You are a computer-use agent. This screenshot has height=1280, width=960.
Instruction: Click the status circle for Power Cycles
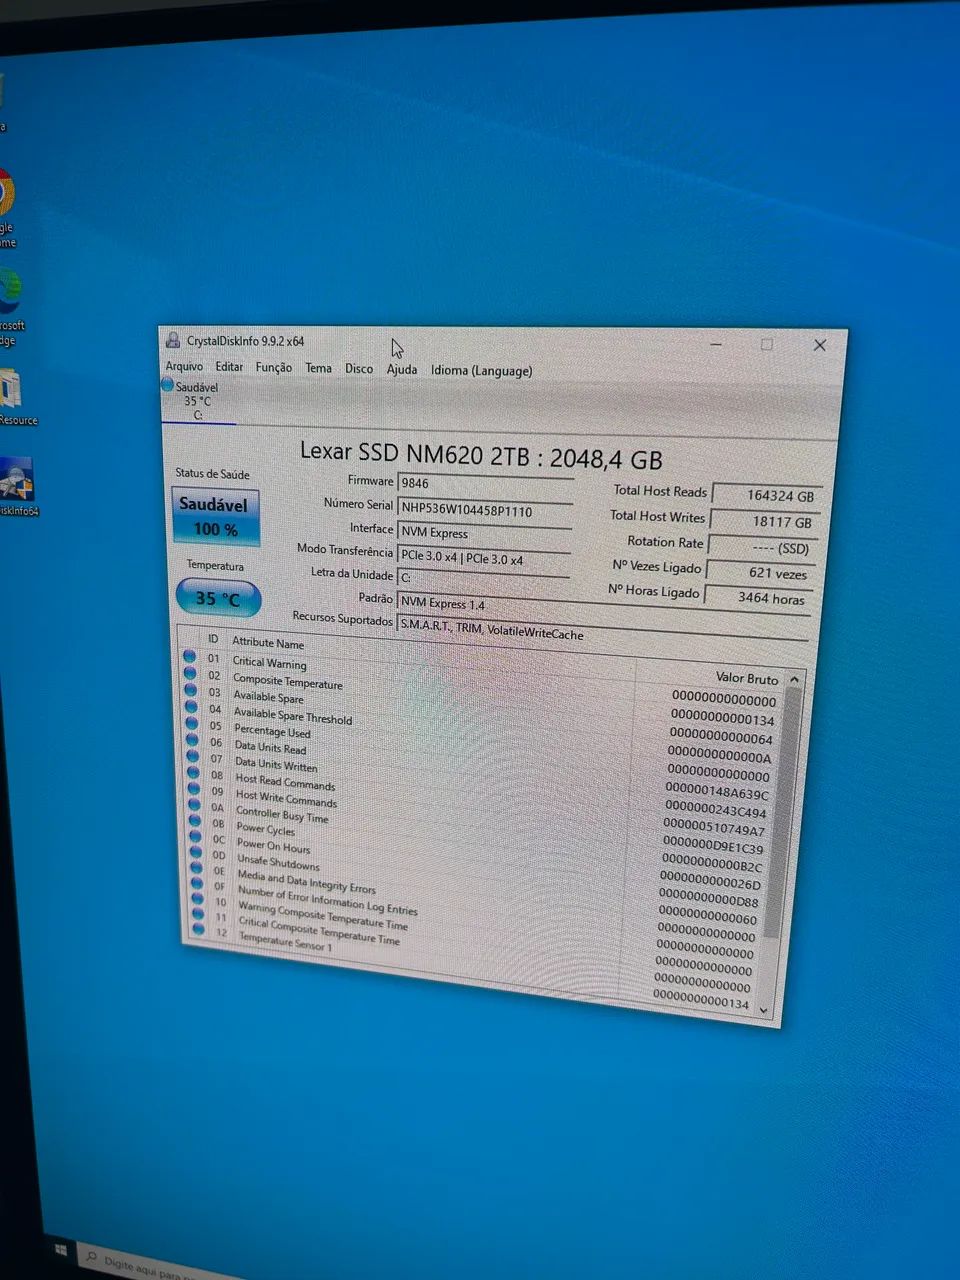tap(195, 822)
